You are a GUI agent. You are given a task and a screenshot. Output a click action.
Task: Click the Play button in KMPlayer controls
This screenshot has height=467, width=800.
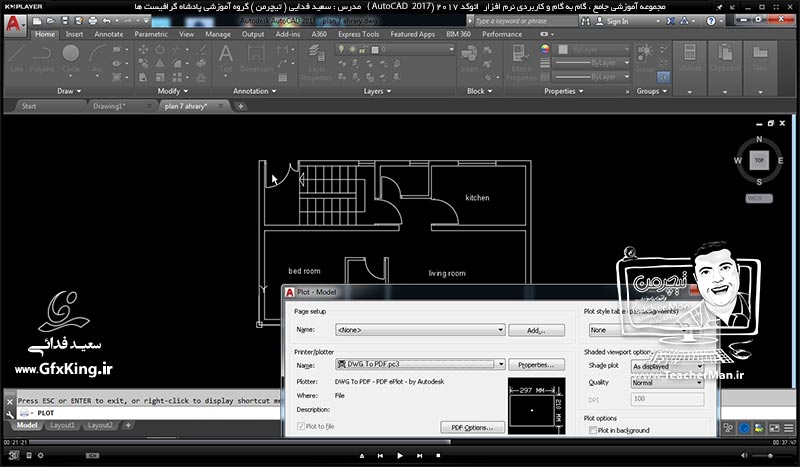click(x=399, y=455)
